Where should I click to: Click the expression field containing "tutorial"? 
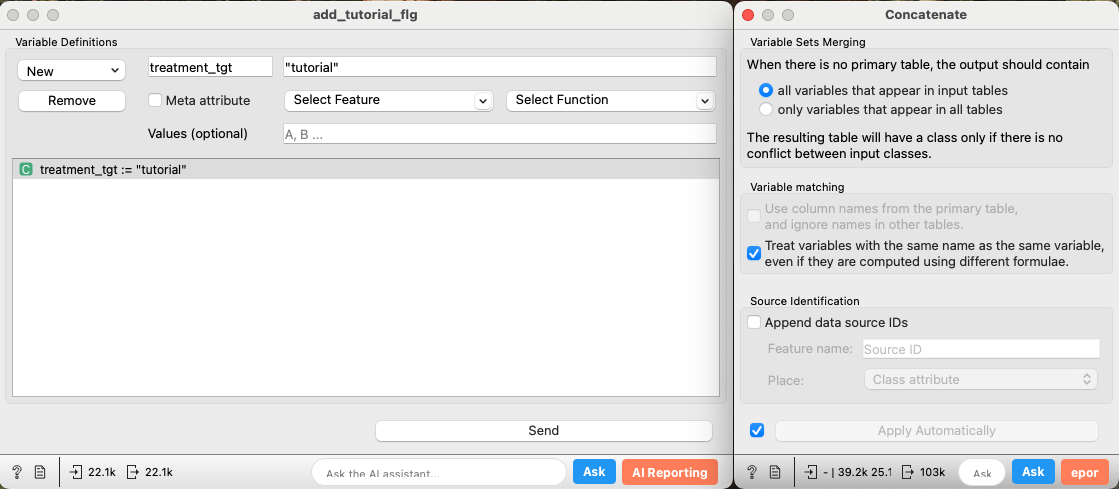[500, 67]
